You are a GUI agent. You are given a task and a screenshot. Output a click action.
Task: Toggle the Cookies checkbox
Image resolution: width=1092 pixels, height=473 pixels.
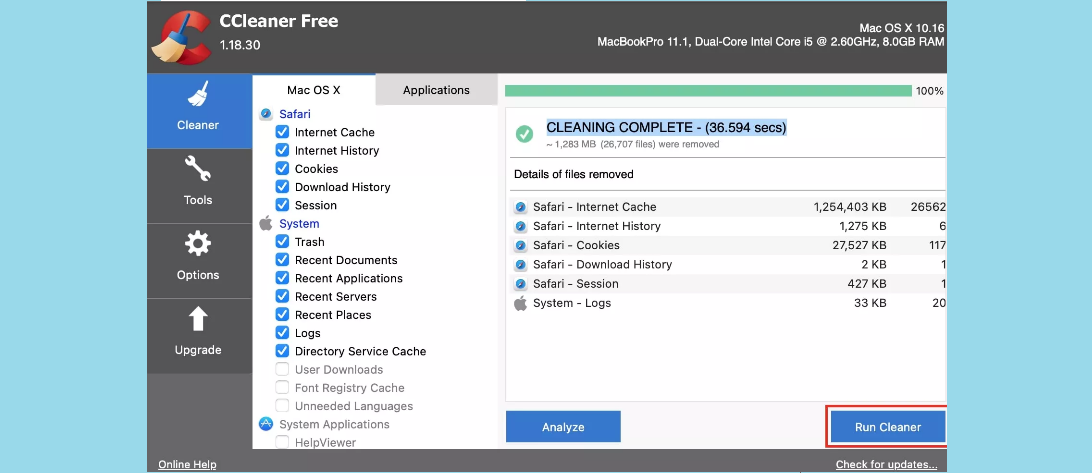click(x=282, y=168)
